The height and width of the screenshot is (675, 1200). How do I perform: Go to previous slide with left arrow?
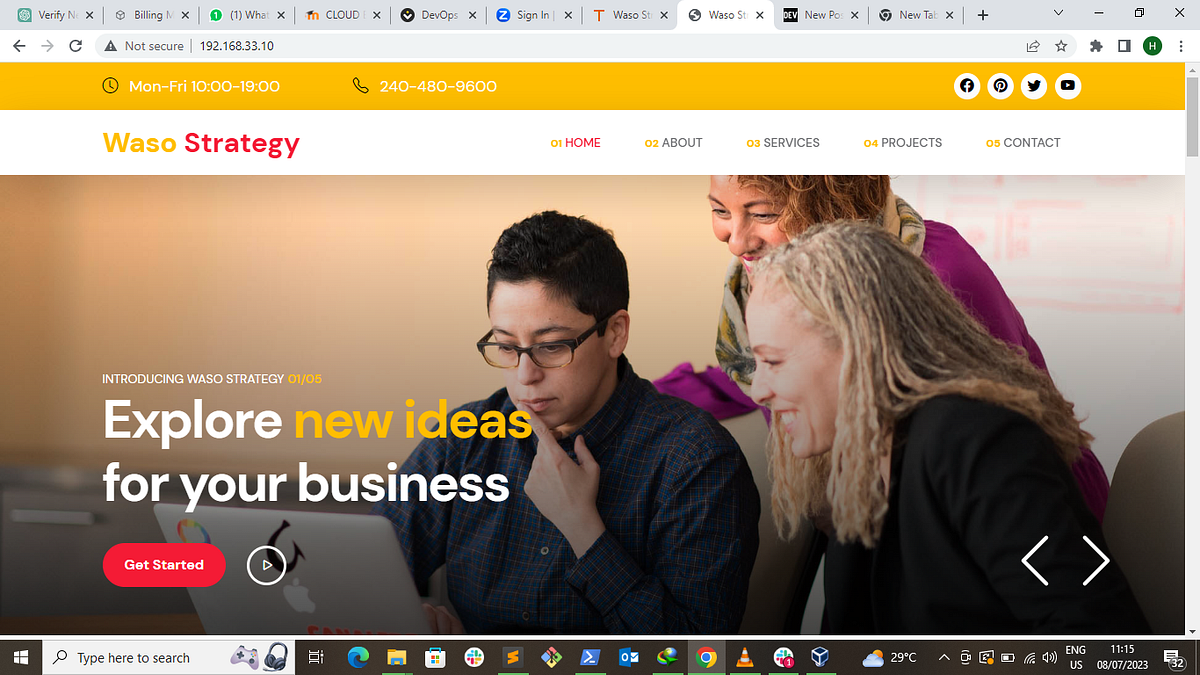1035,561
